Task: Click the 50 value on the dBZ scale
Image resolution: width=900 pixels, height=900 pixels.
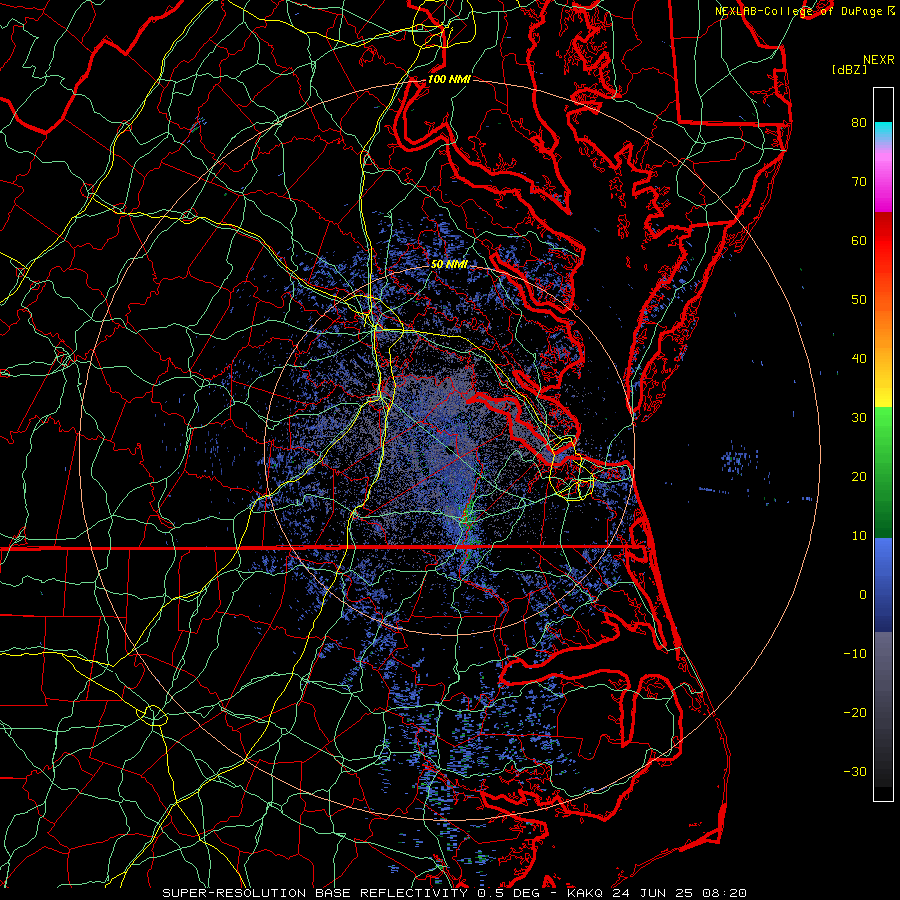Action: (859, 300)
